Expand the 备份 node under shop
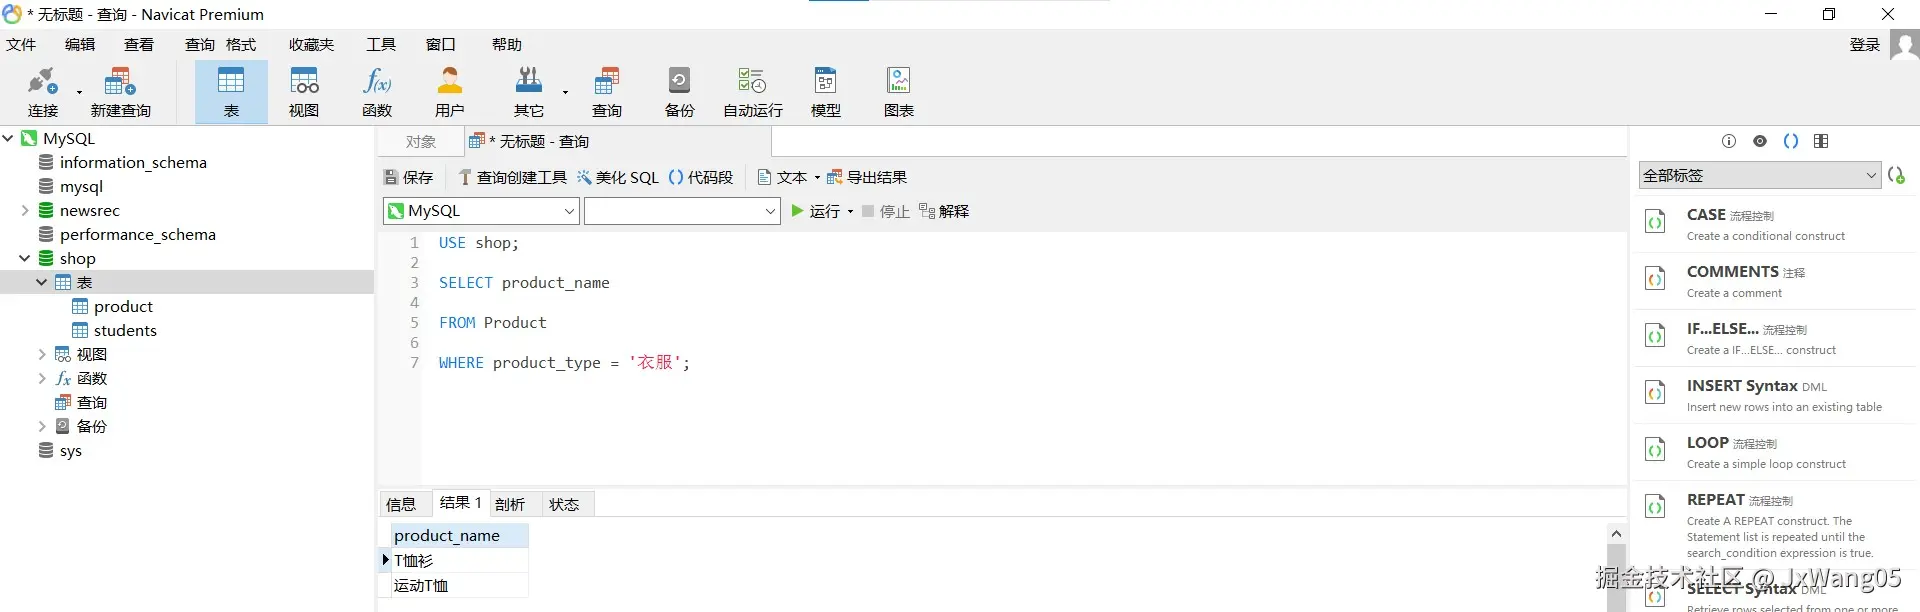Screen dimensions: 1920x612 tap(42, 426)
